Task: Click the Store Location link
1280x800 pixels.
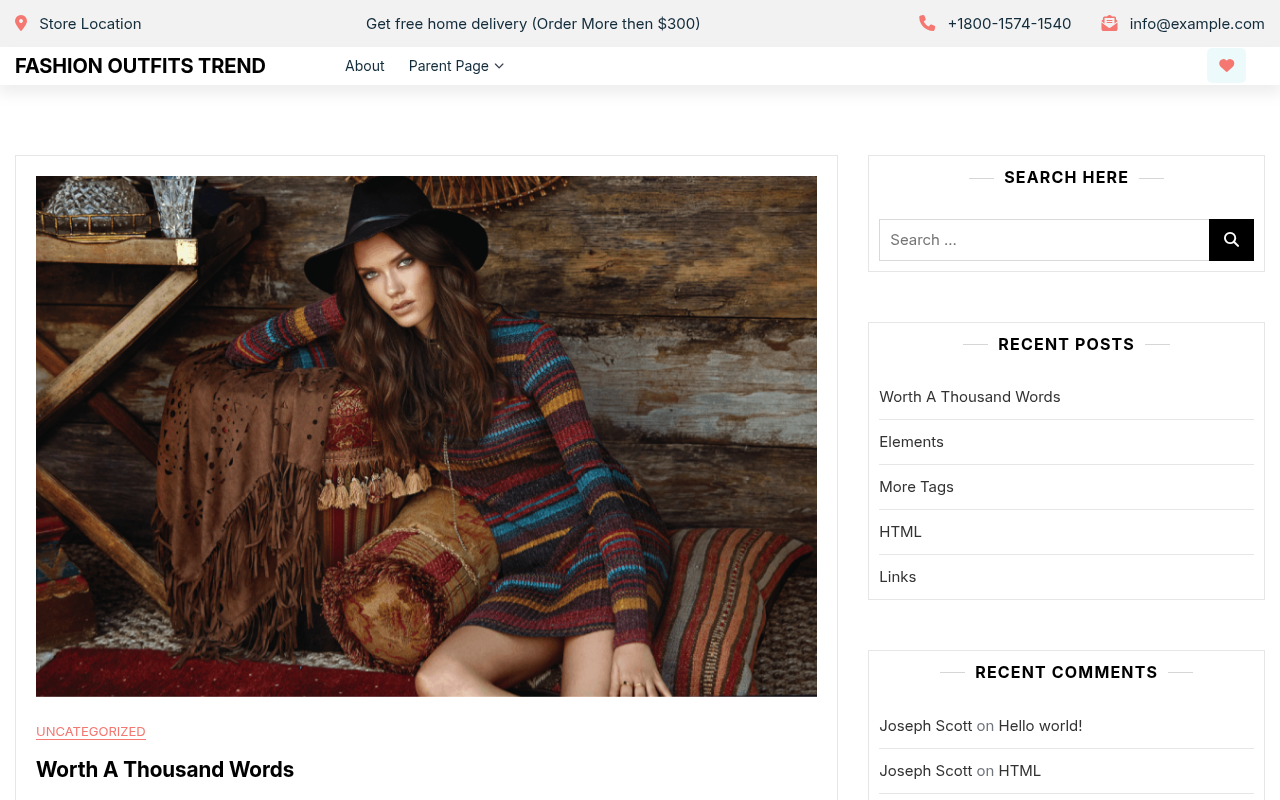Action: coord(90,23)
